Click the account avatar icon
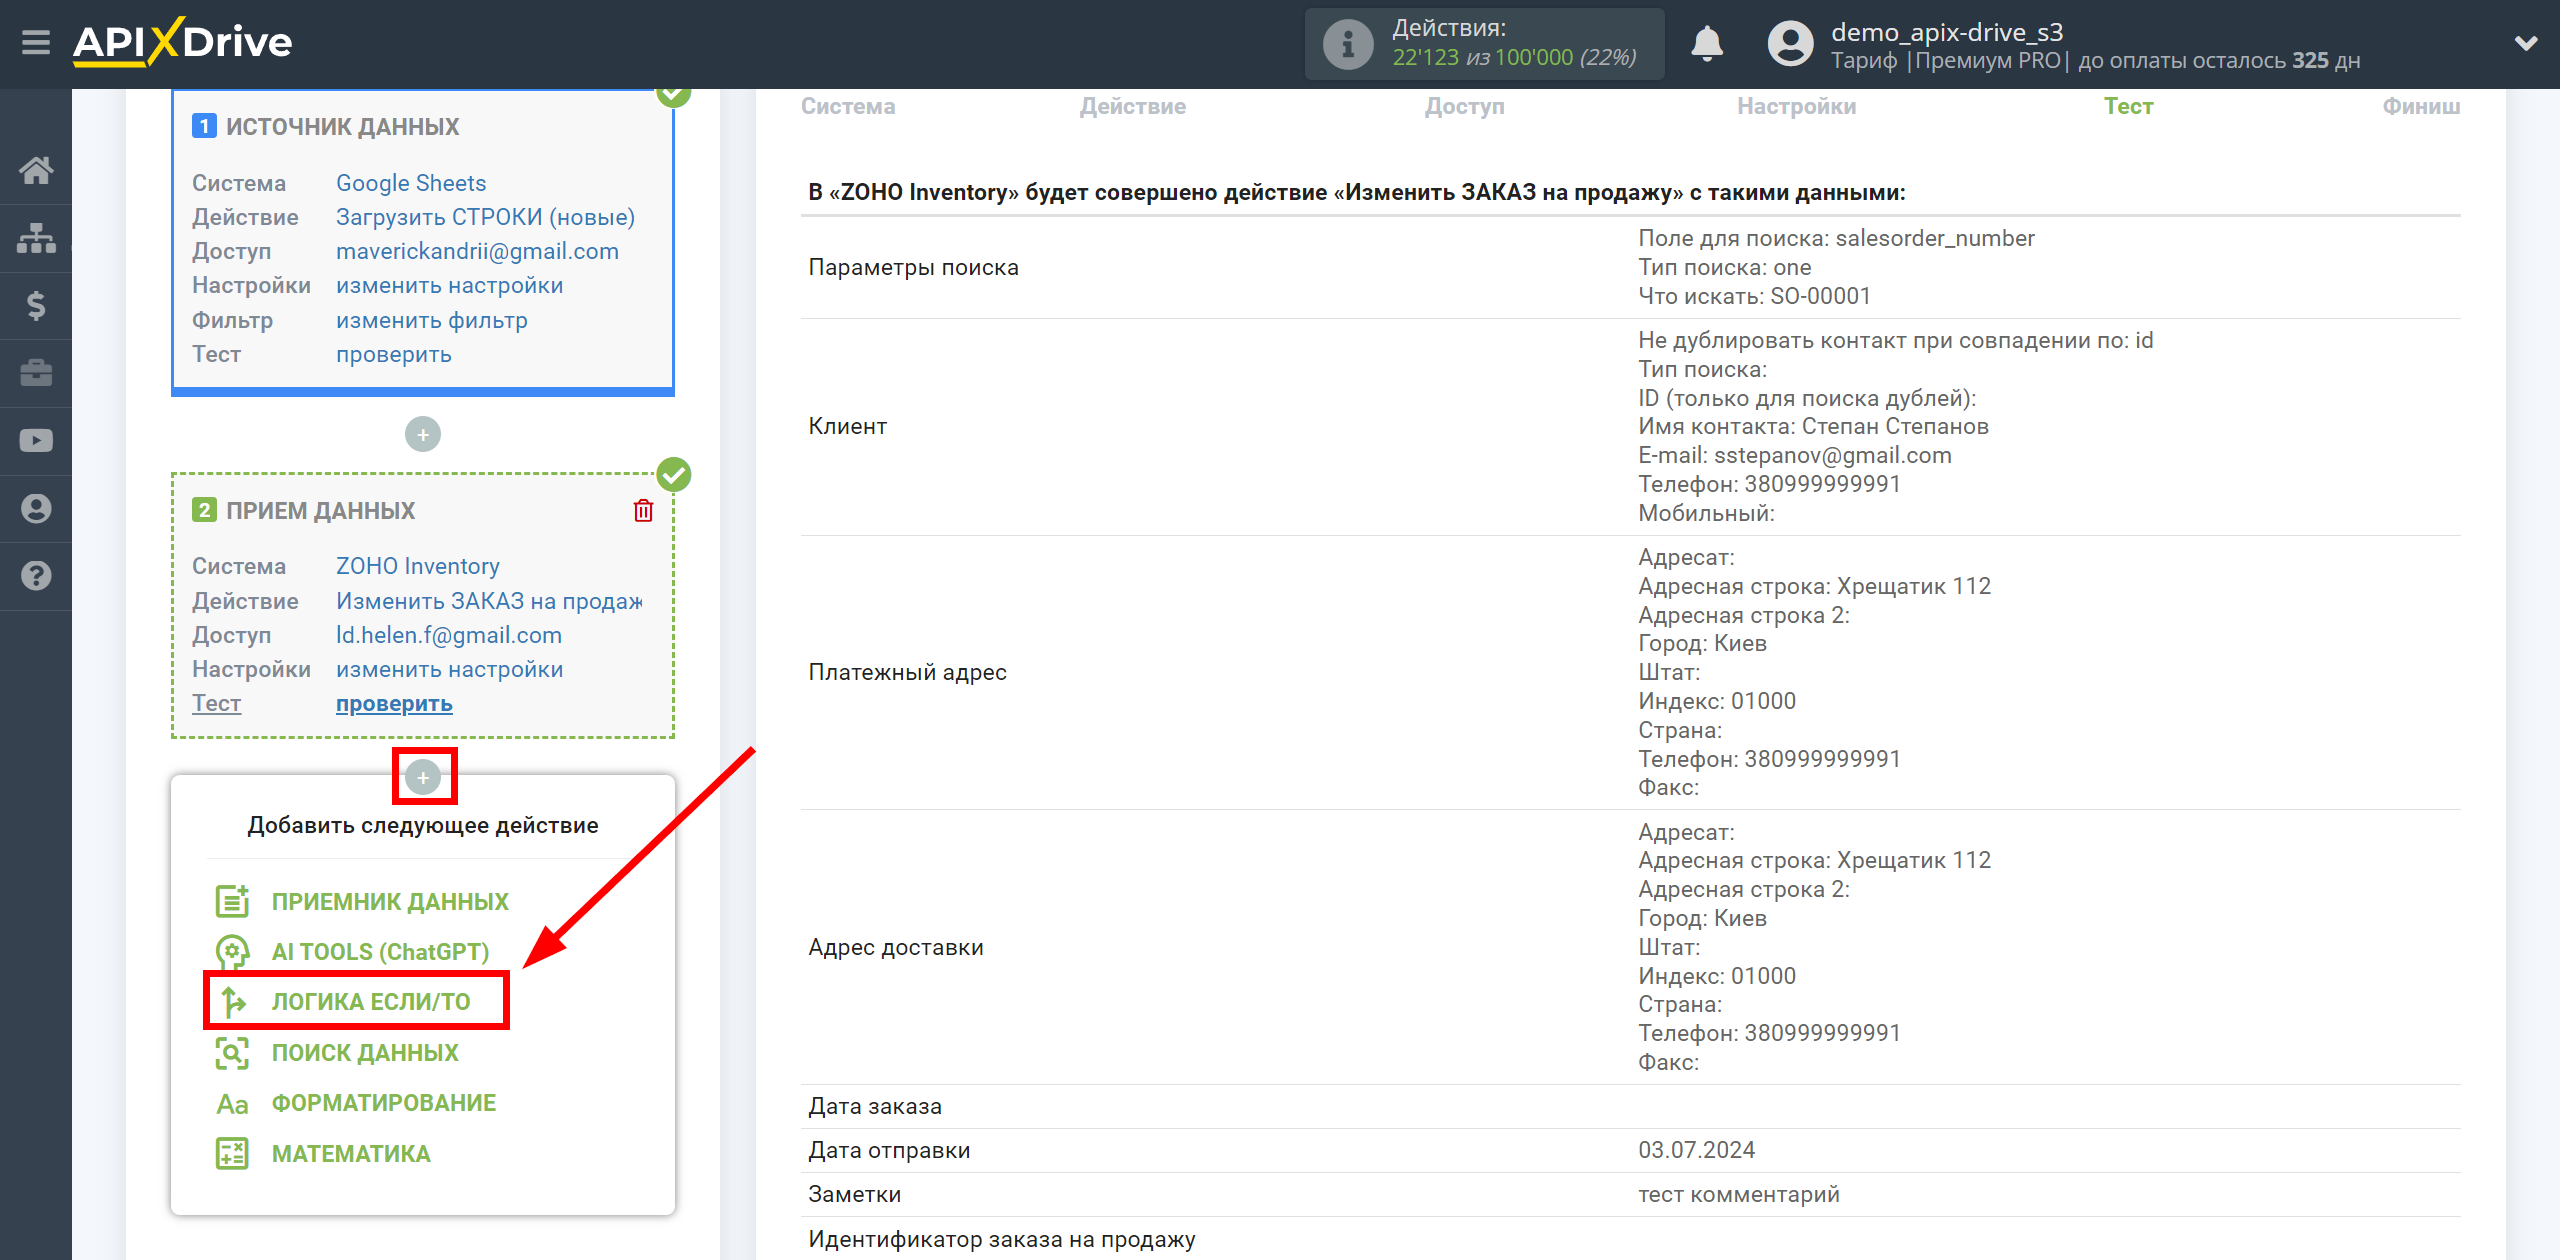Image resolution: width=2560 pixels, height=1260 pixels. point(1790,44)
